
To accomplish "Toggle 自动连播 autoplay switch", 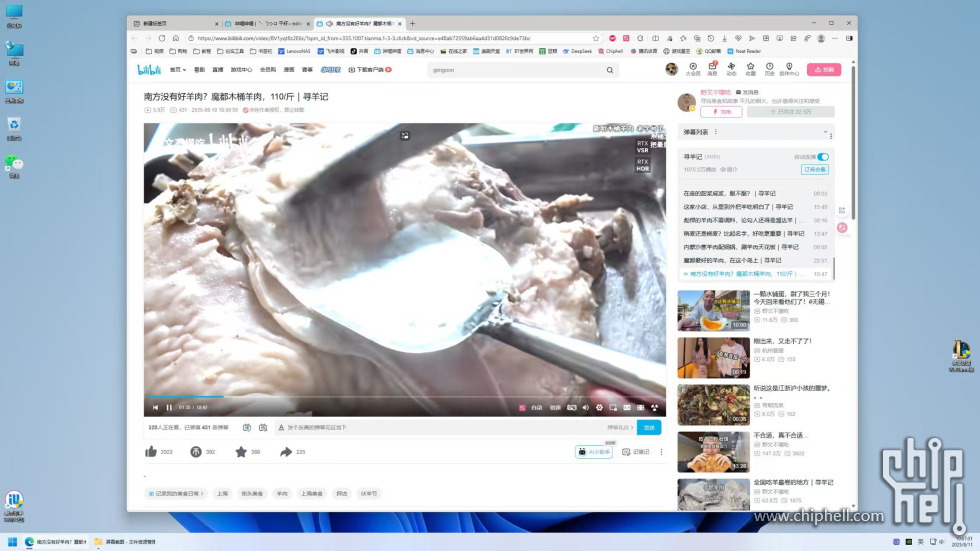I will (x=823, y=157).
